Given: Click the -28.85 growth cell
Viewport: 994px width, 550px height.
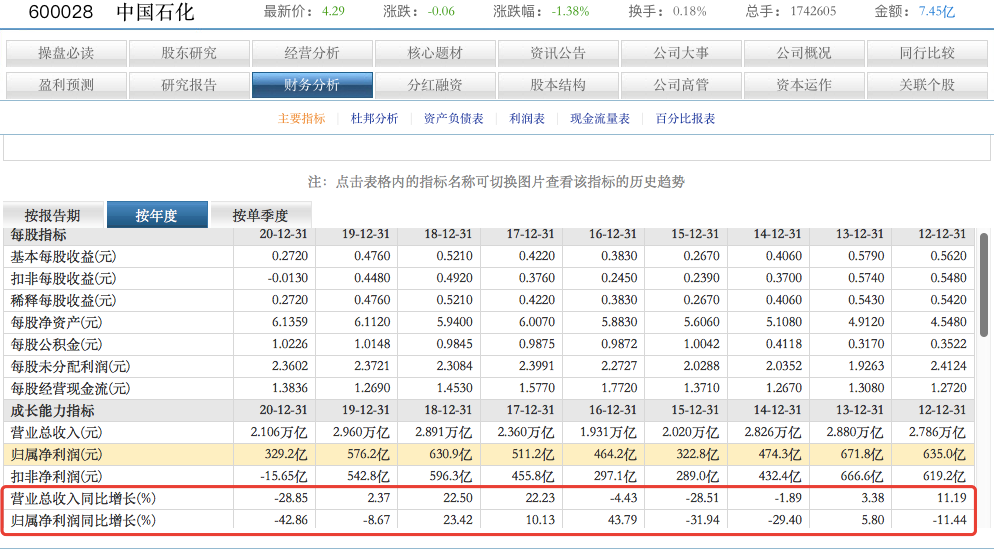Looking at the screenshot, I should point(291,498).
